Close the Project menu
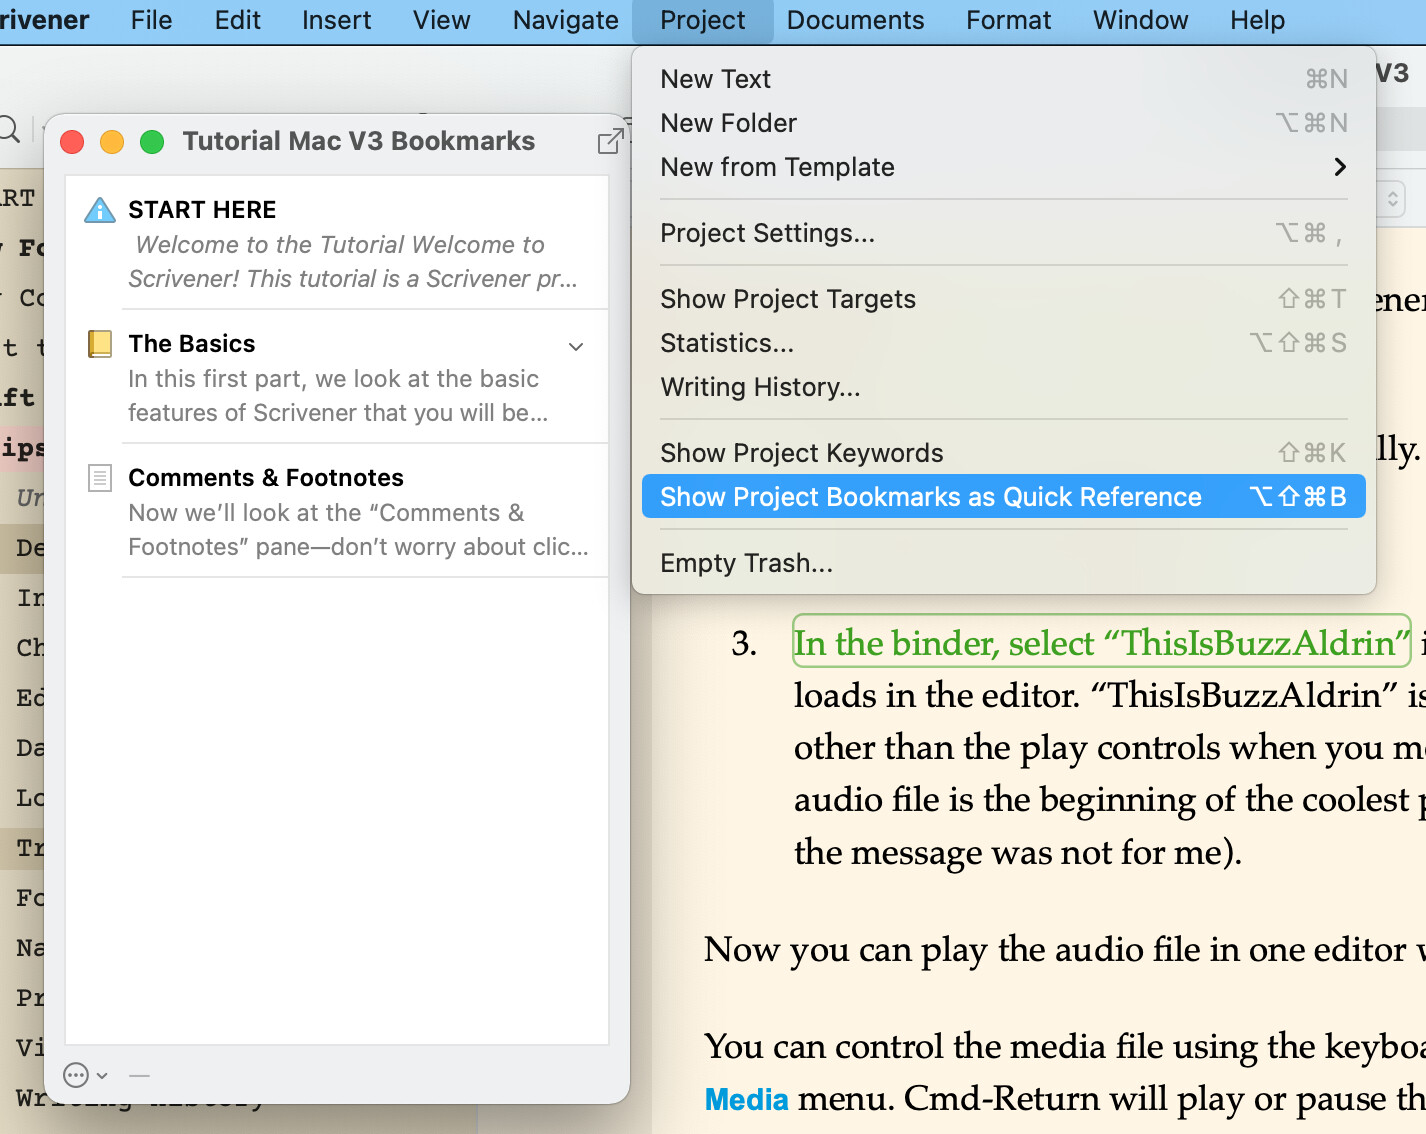Viewport: 1426px width, 1134px height. [x=702, y=20]
